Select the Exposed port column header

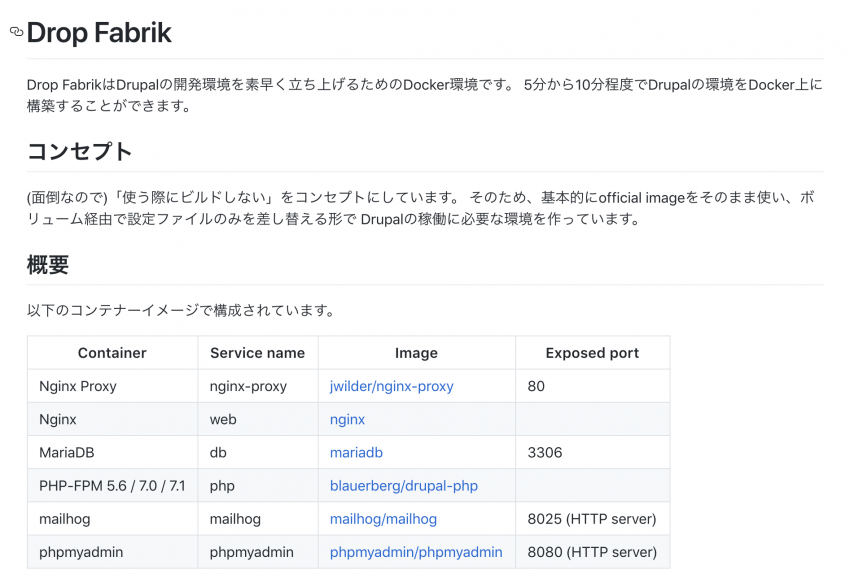[592, 352]
